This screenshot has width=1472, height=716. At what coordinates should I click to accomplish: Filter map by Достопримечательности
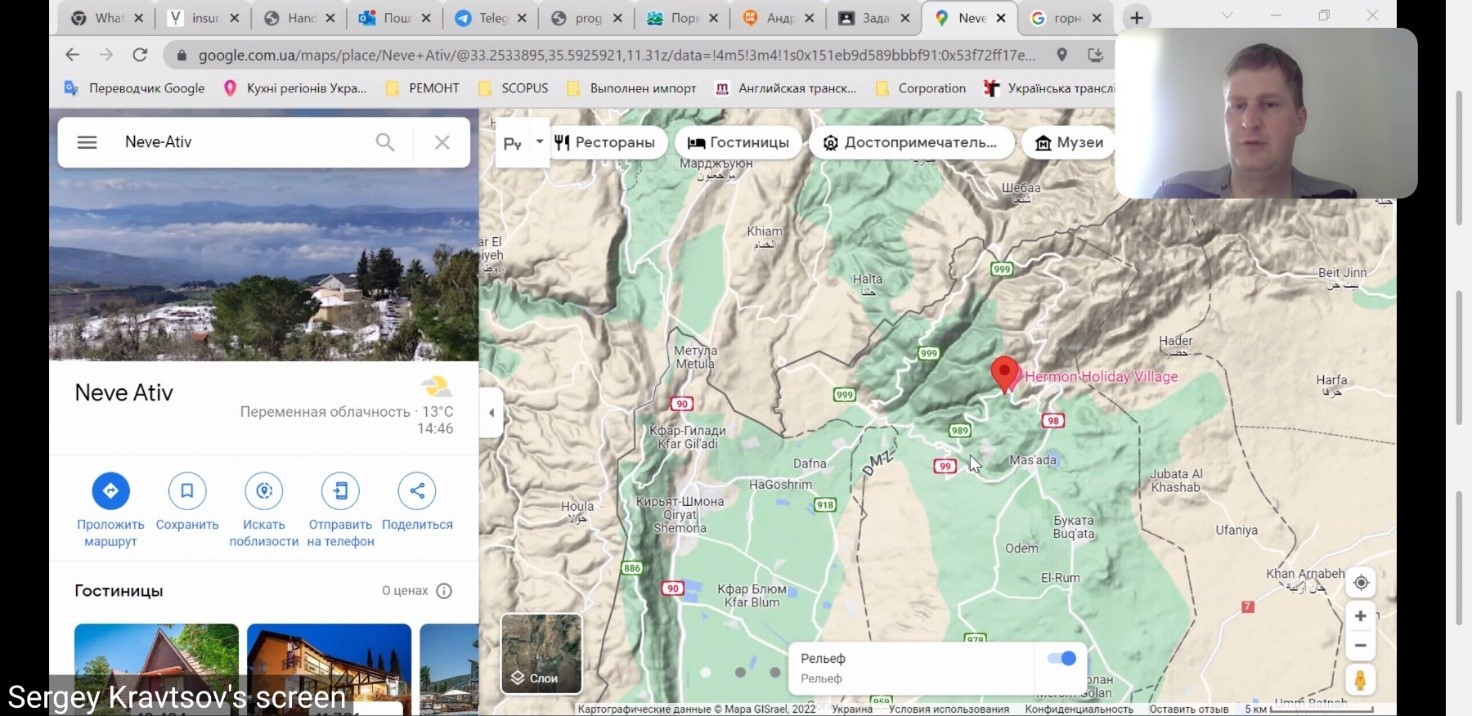[x=911, y=142]
